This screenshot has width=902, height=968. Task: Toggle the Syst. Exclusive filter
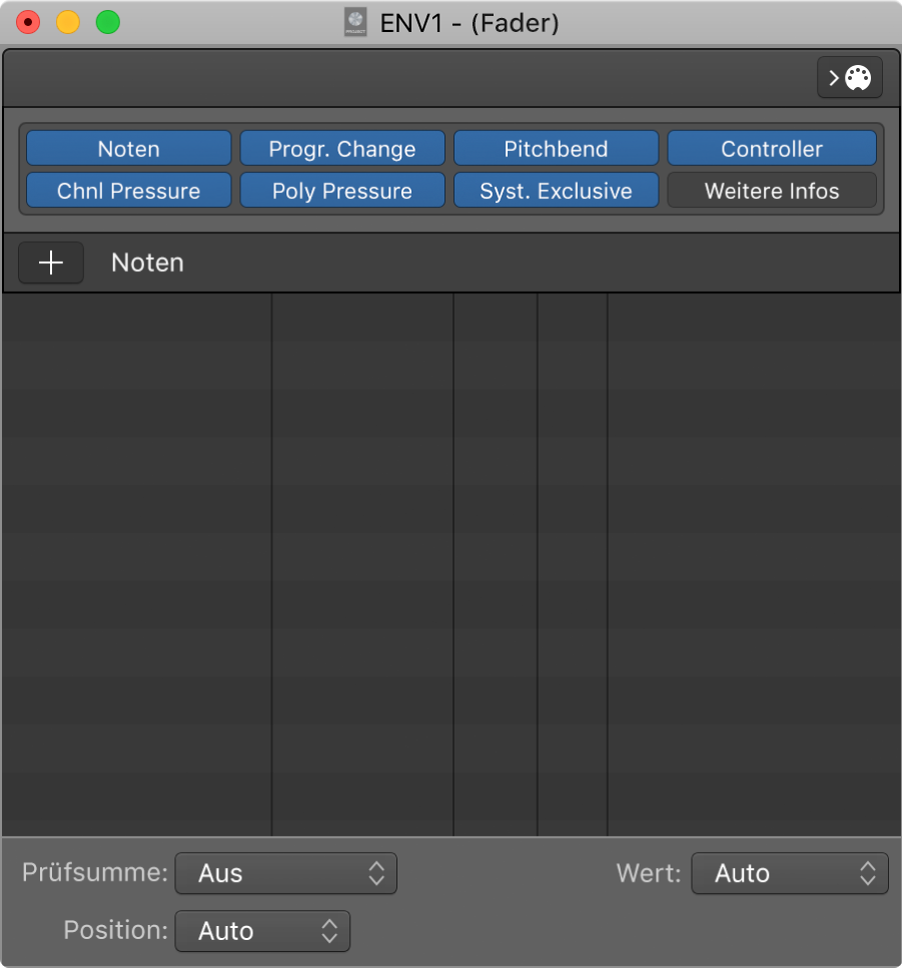tap(556, 191)
